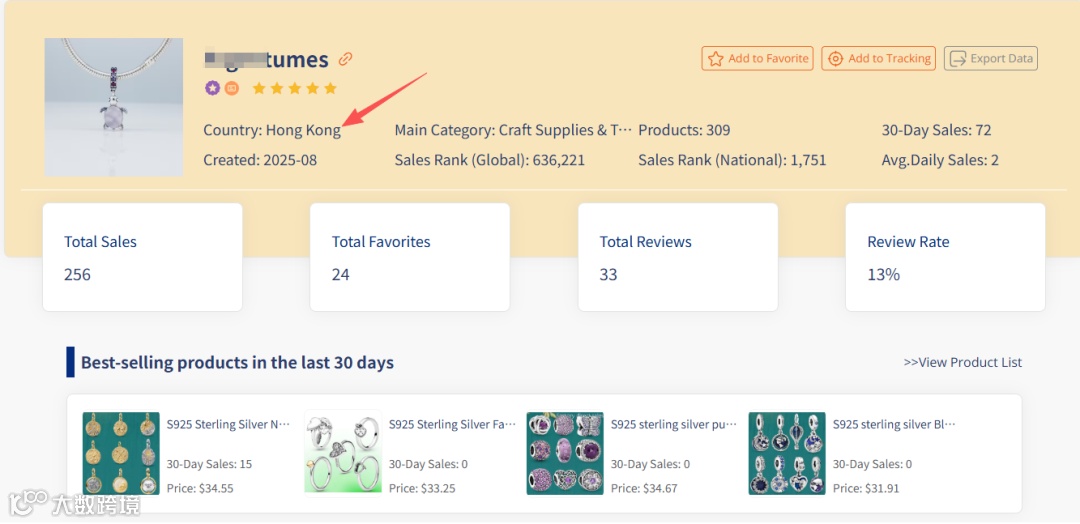The image size is (1080, 524).
Task: Click the Add to Favorite button
Action: point(757,59)
